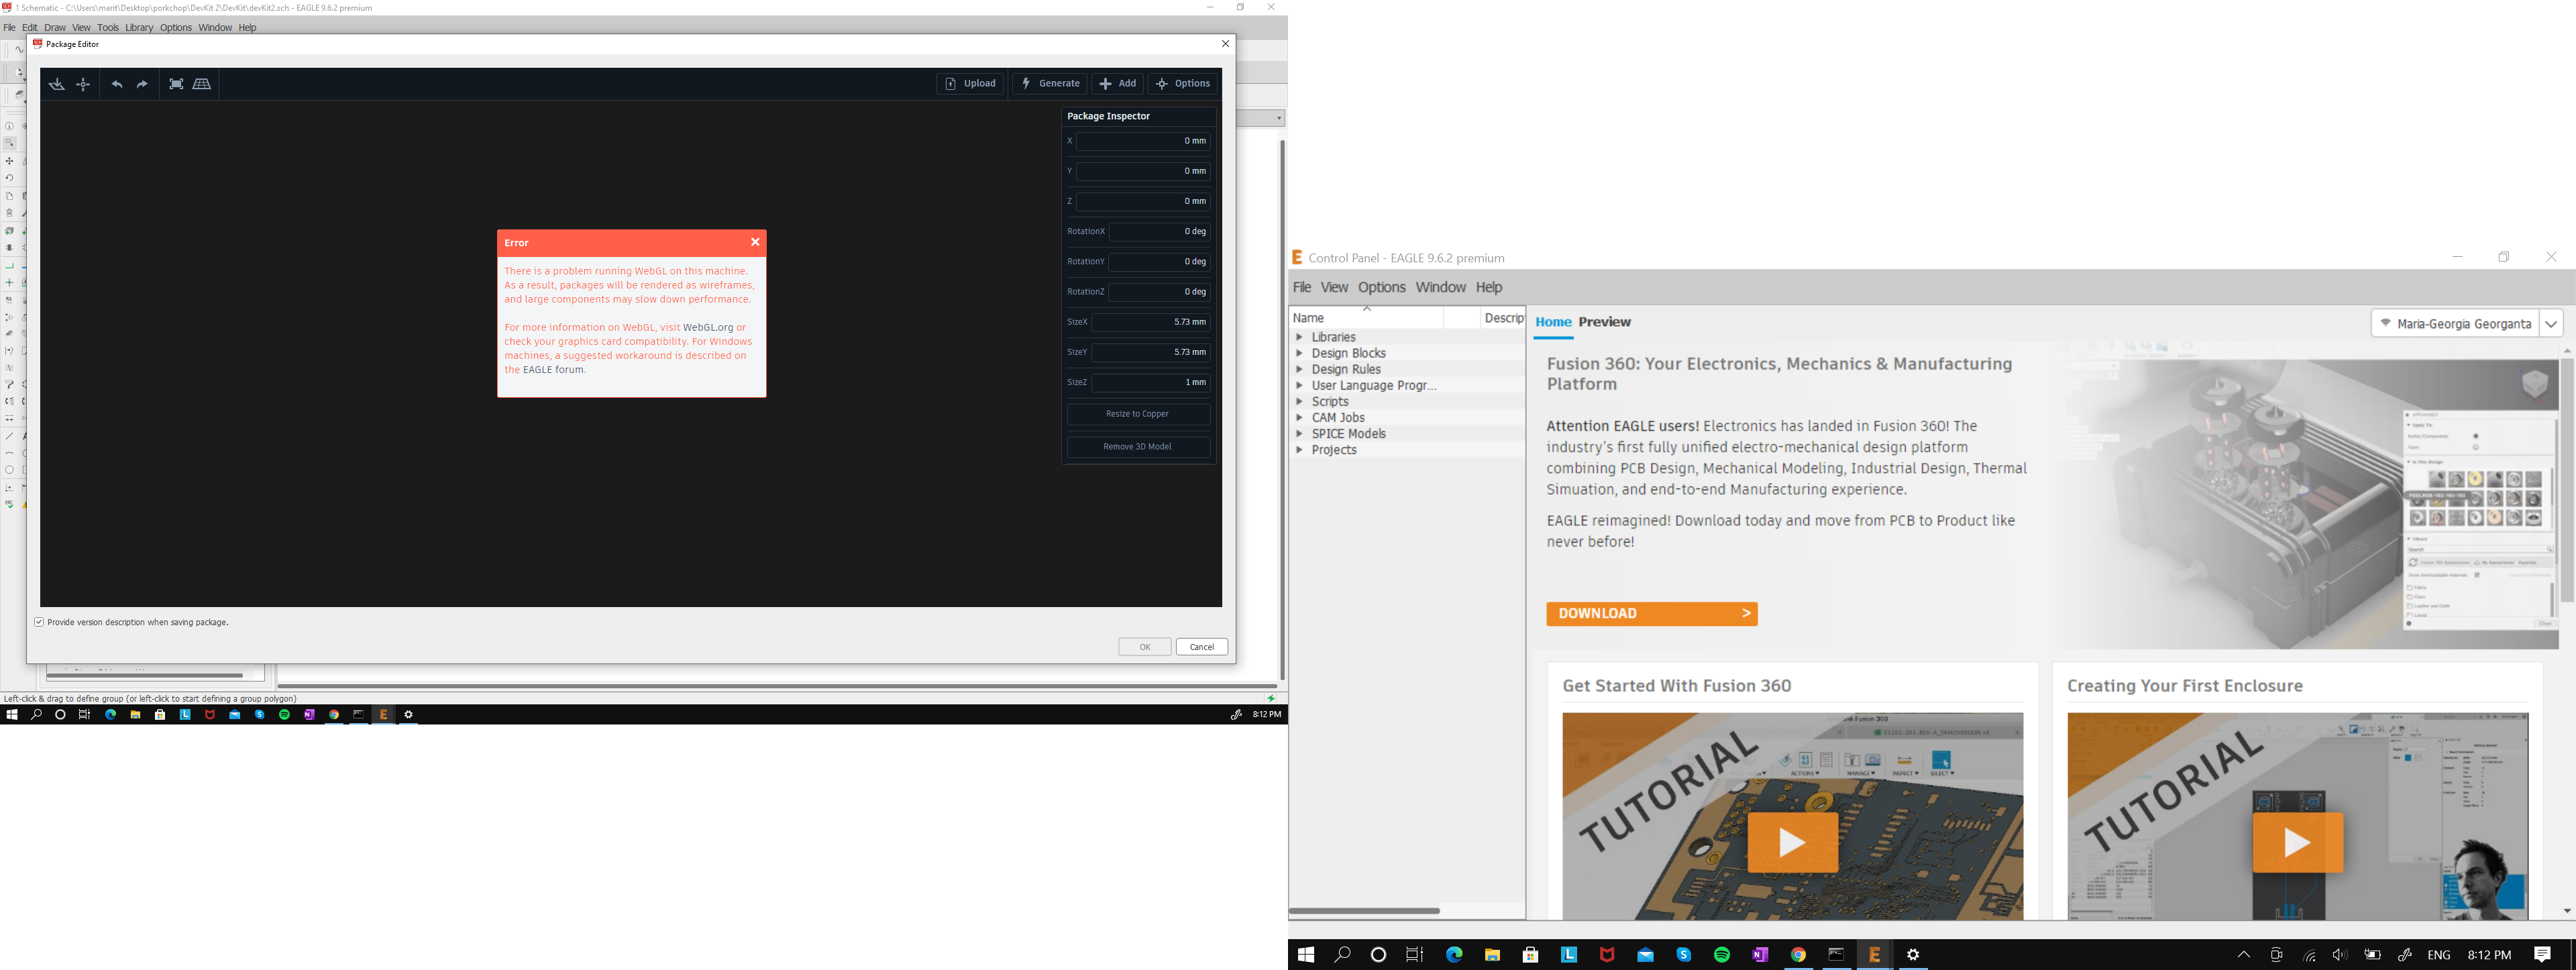
Task: Select the Copy tool in schematic toolbar
Action: point(9,196)
